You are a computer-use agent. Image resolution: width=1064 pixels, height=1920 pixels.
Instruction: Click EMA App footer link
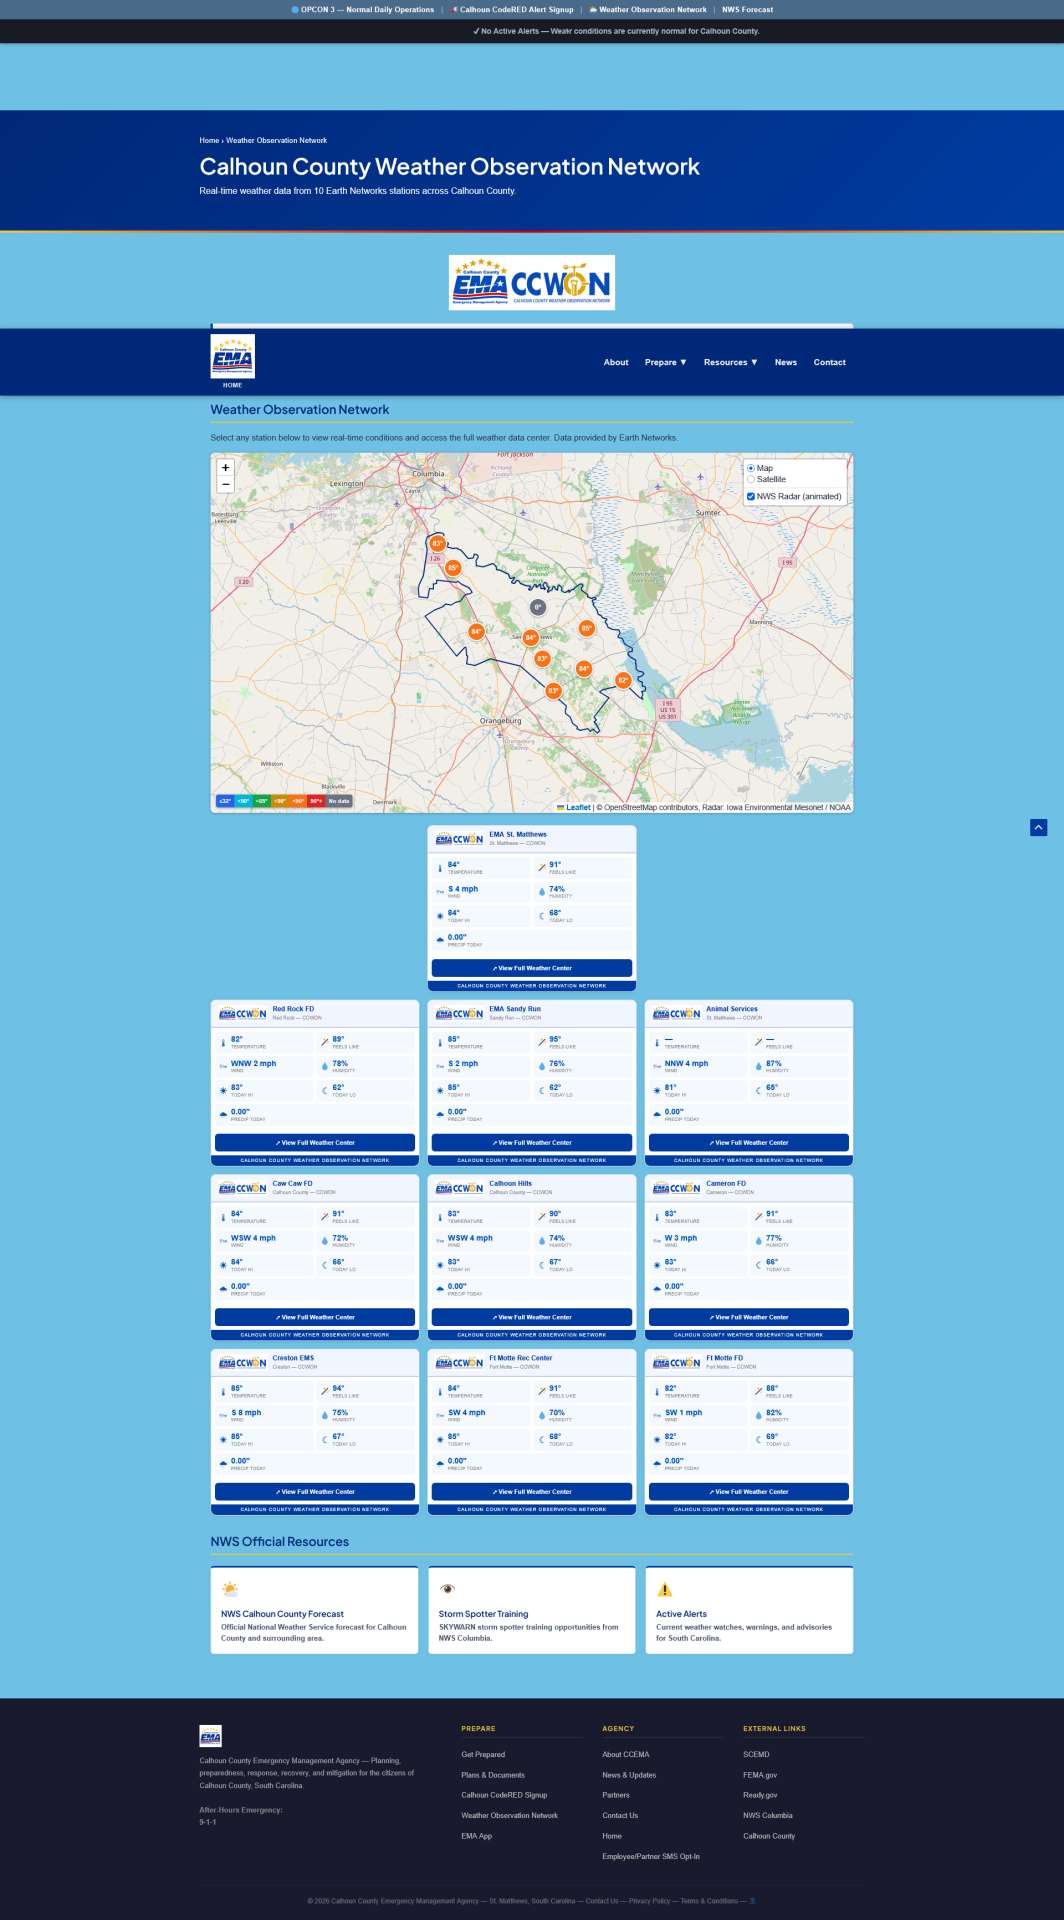[x=477, y=1836]
